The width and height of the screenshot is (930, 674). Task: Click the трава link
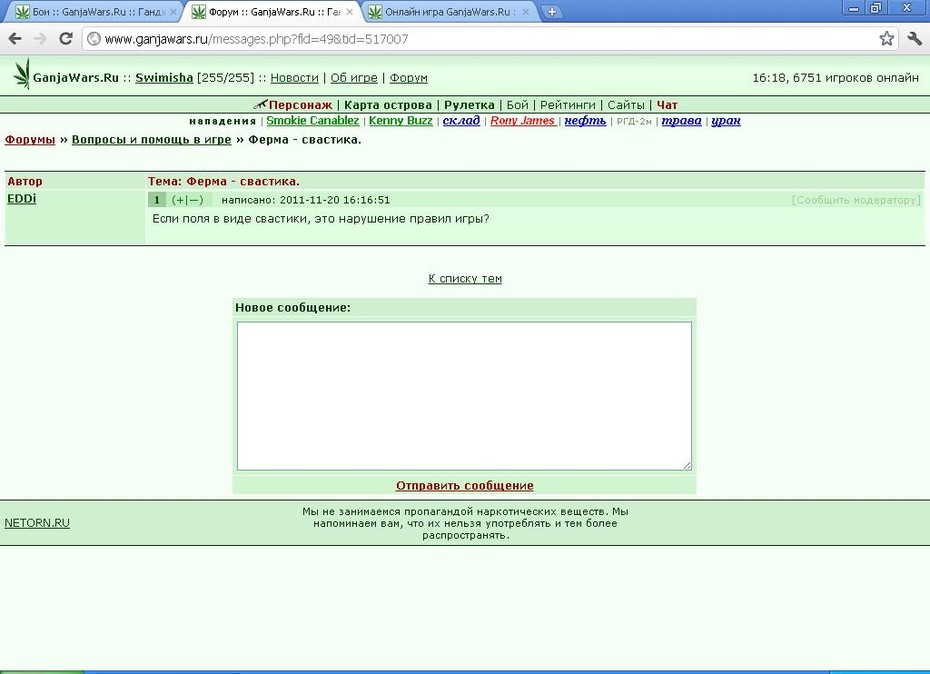point(681,120)
